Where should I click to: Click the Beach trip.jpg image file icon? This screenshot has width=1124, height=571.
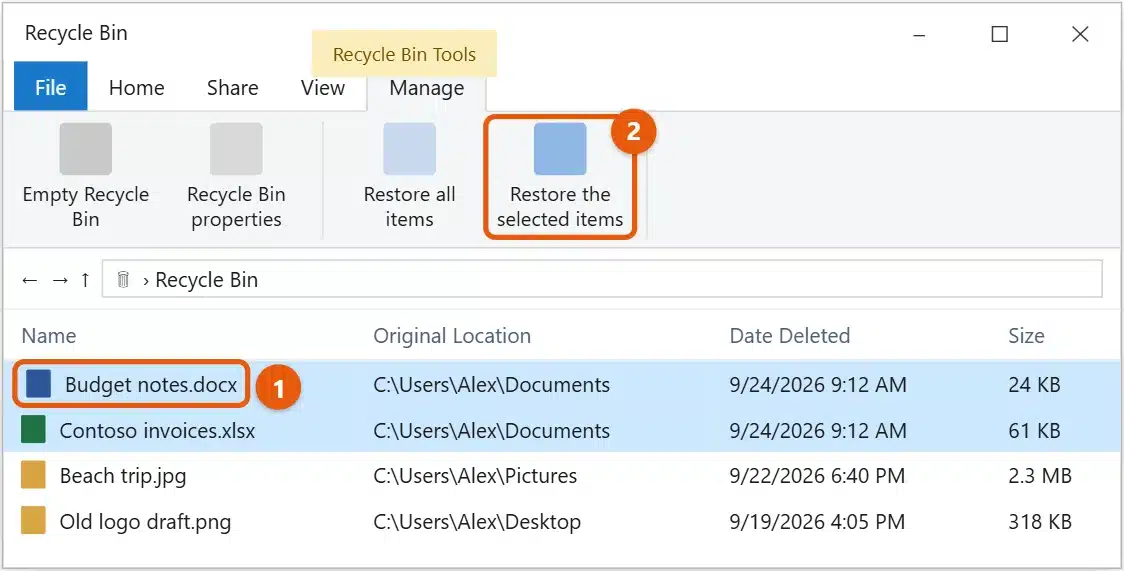34,475
